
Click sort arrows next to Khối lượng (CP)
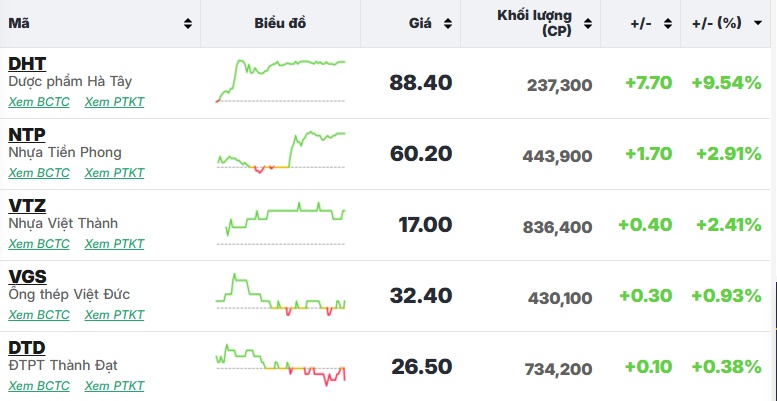(588, 23)
